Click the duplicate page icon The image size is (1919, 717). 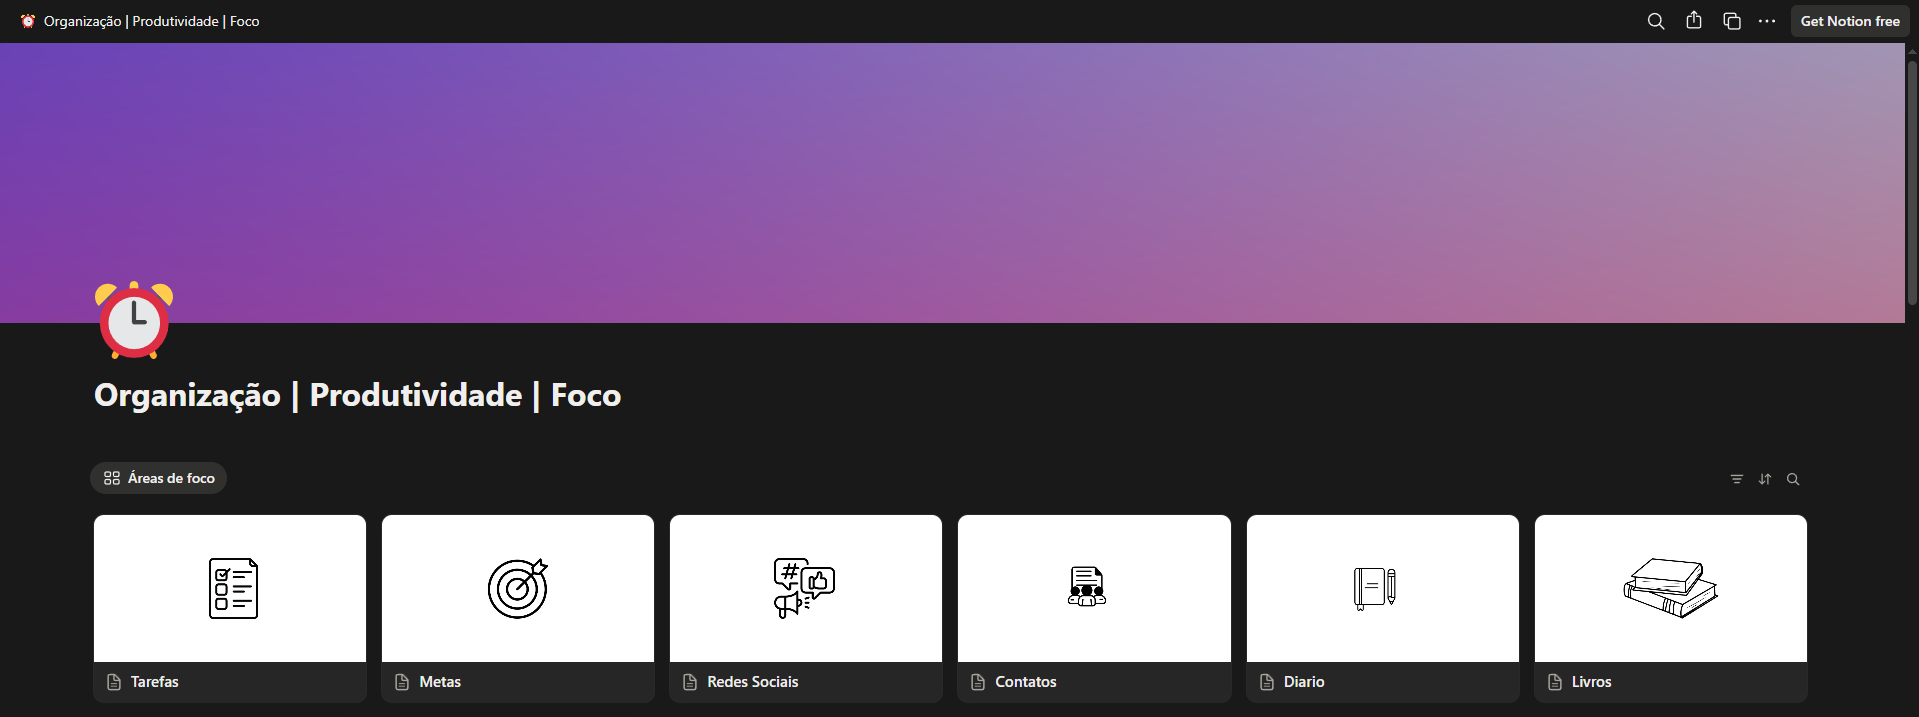pyautogui.click(x=1731, y=21)
